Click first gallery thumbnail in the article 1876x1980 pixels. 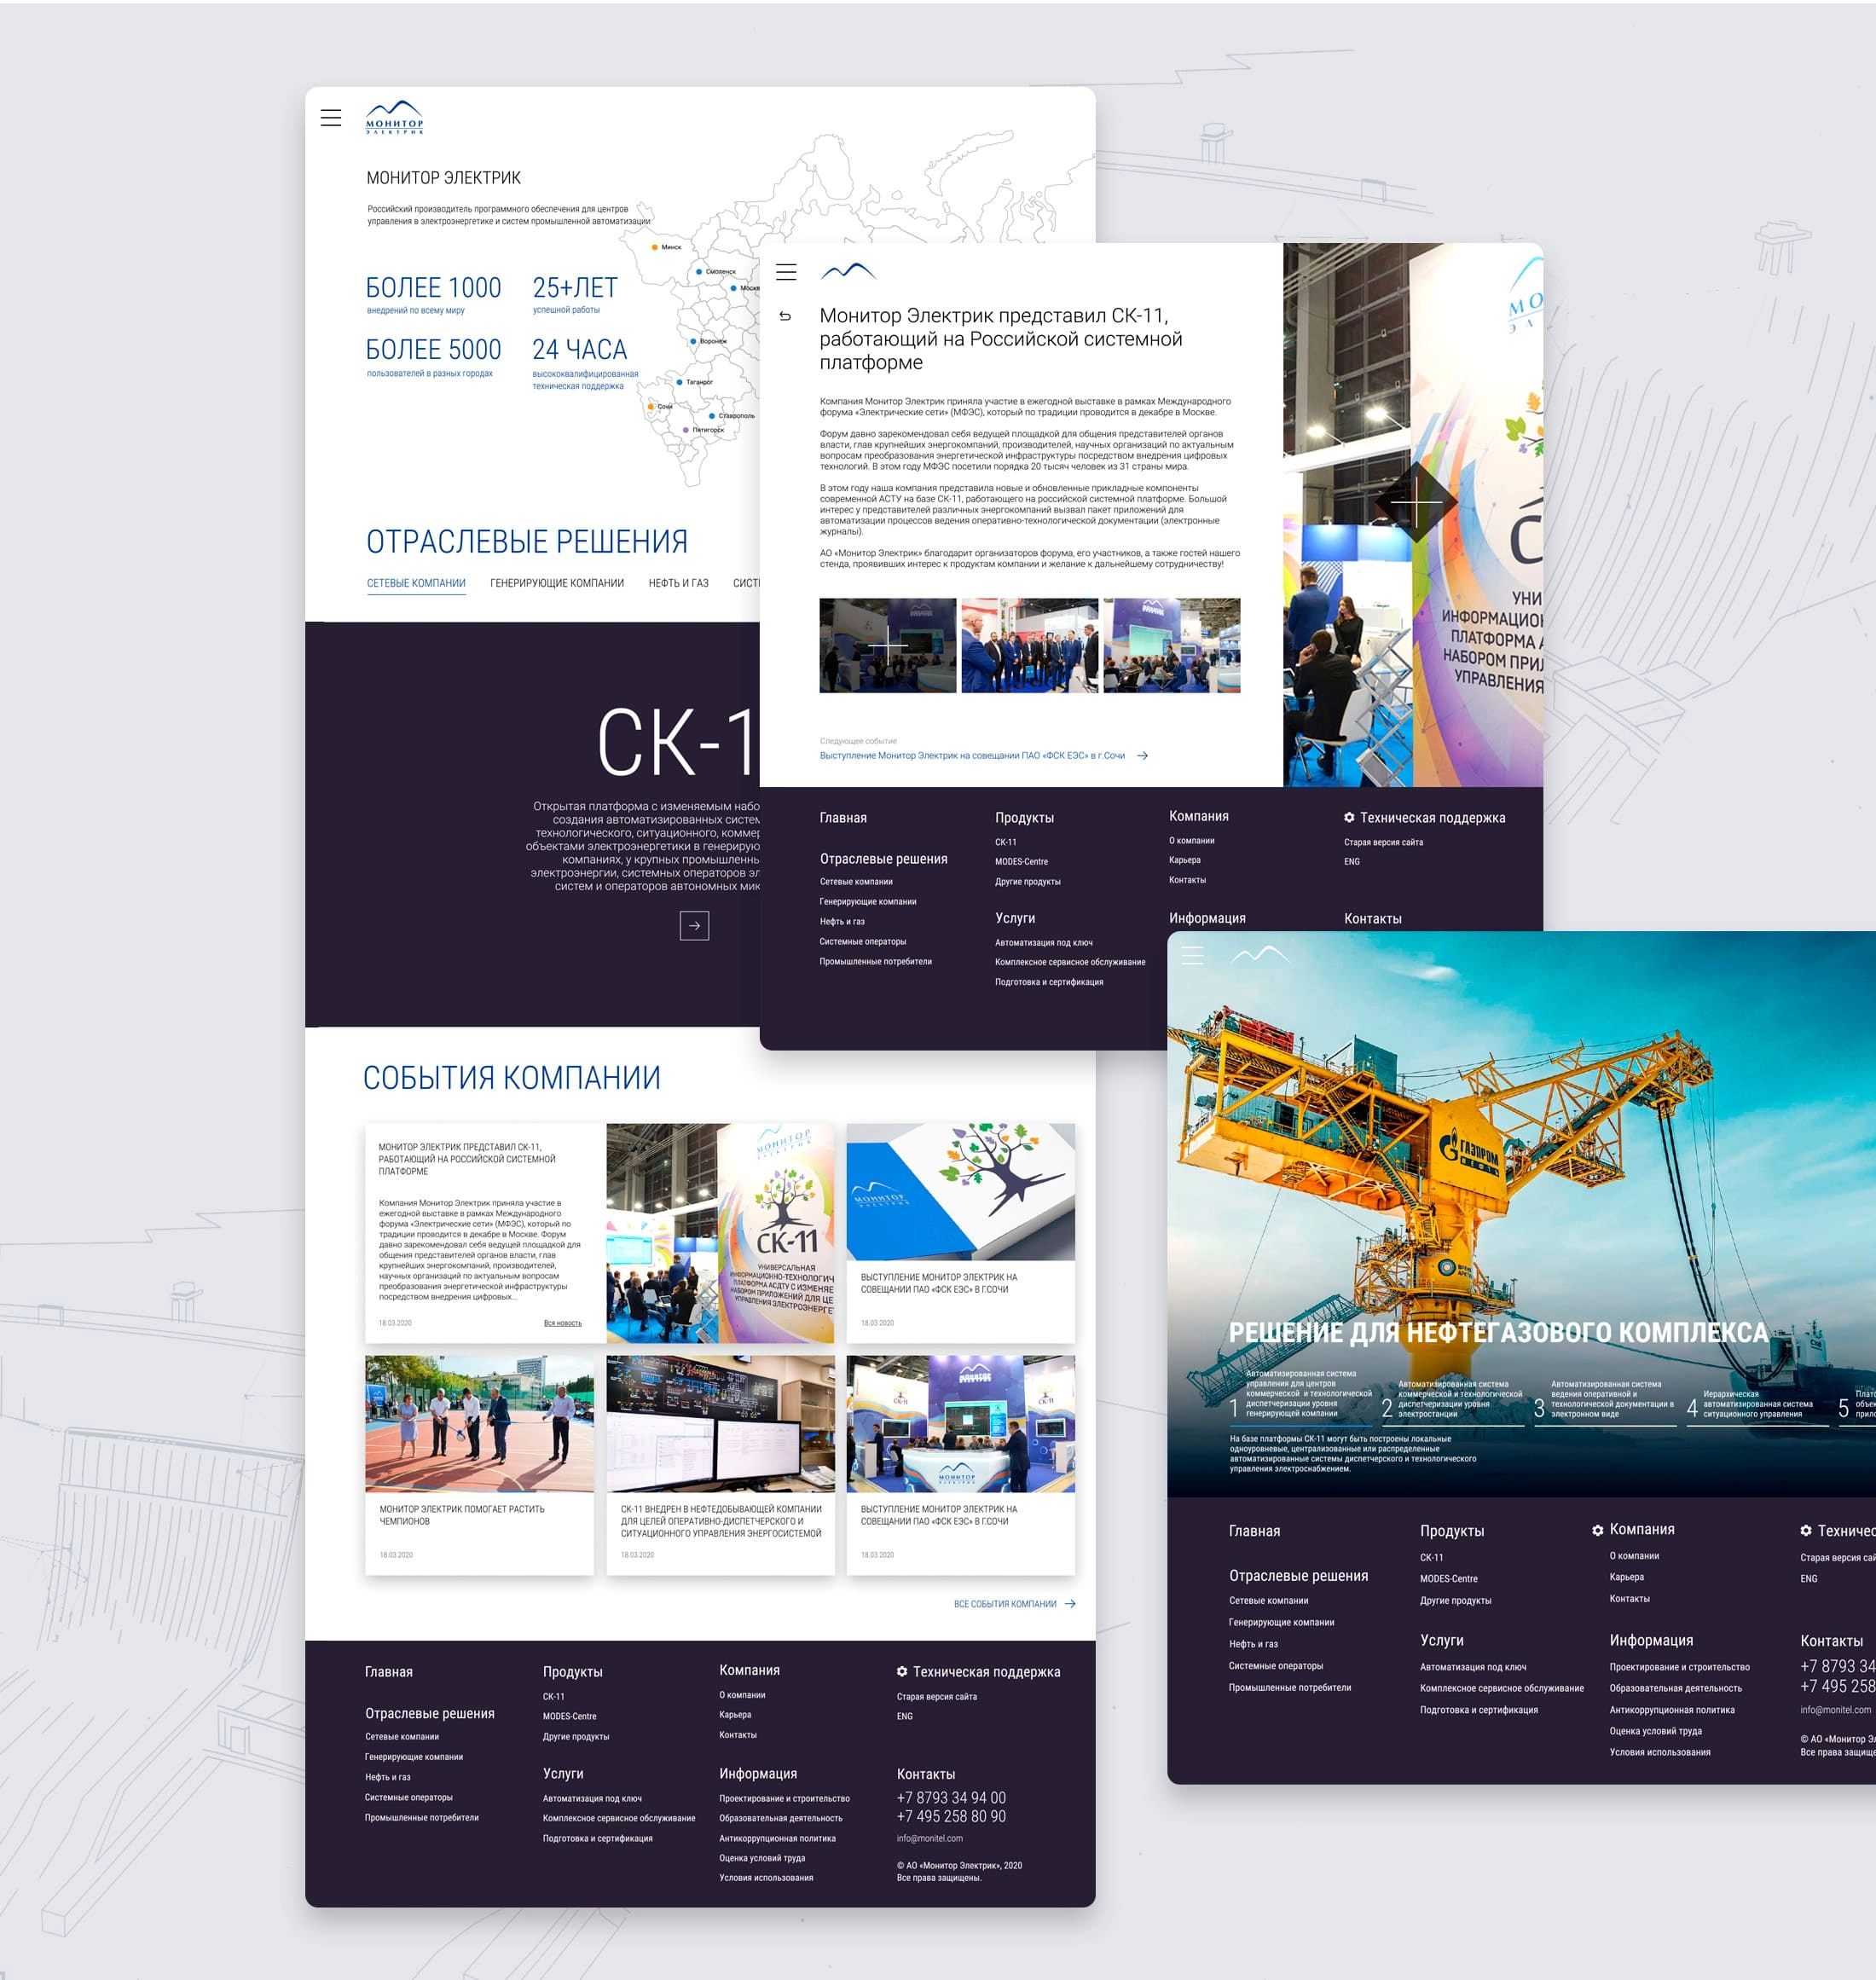887,646
